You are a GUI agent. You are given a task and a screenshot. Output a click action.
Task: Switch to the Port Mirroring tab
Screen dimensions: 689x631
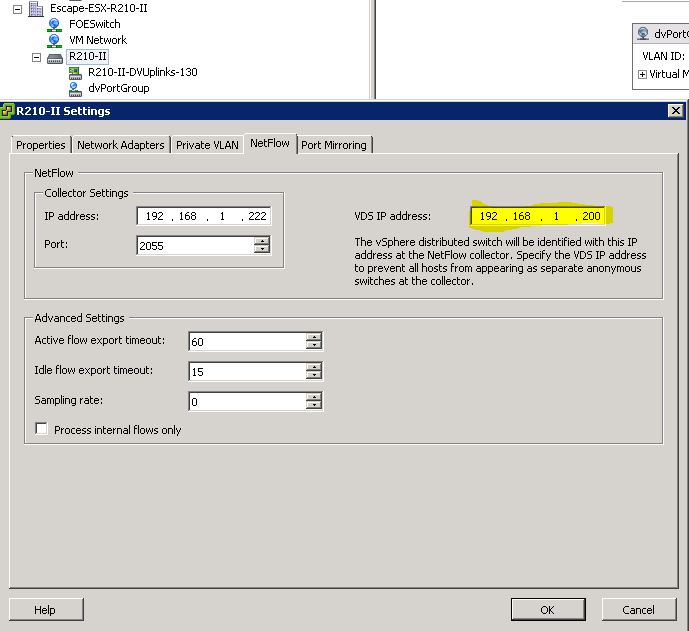coord(334,145)
